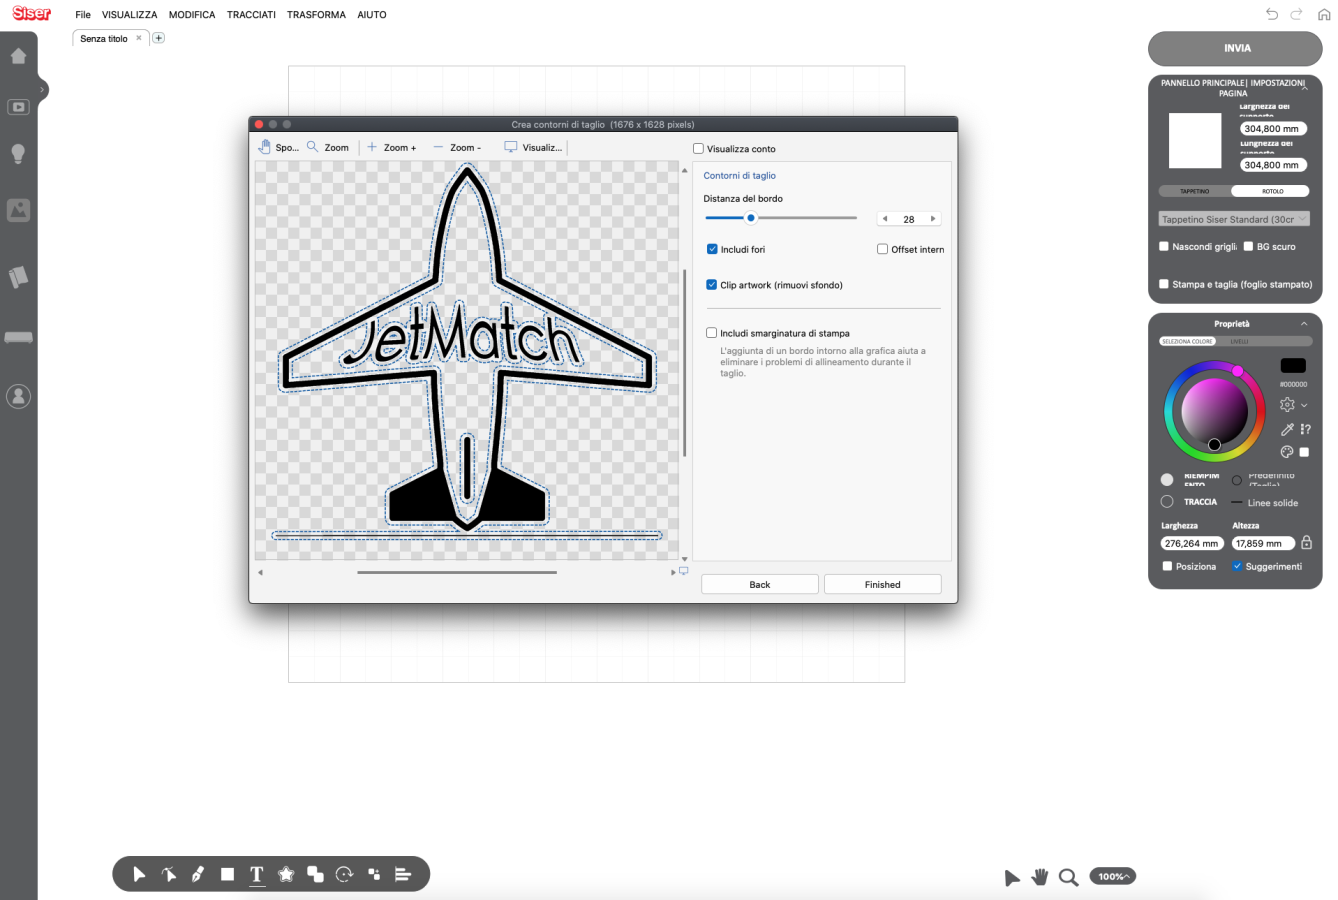Select the TRACCIA radio option
The height and width of the screenshot is (900, 1338).
click(1167, 502)
